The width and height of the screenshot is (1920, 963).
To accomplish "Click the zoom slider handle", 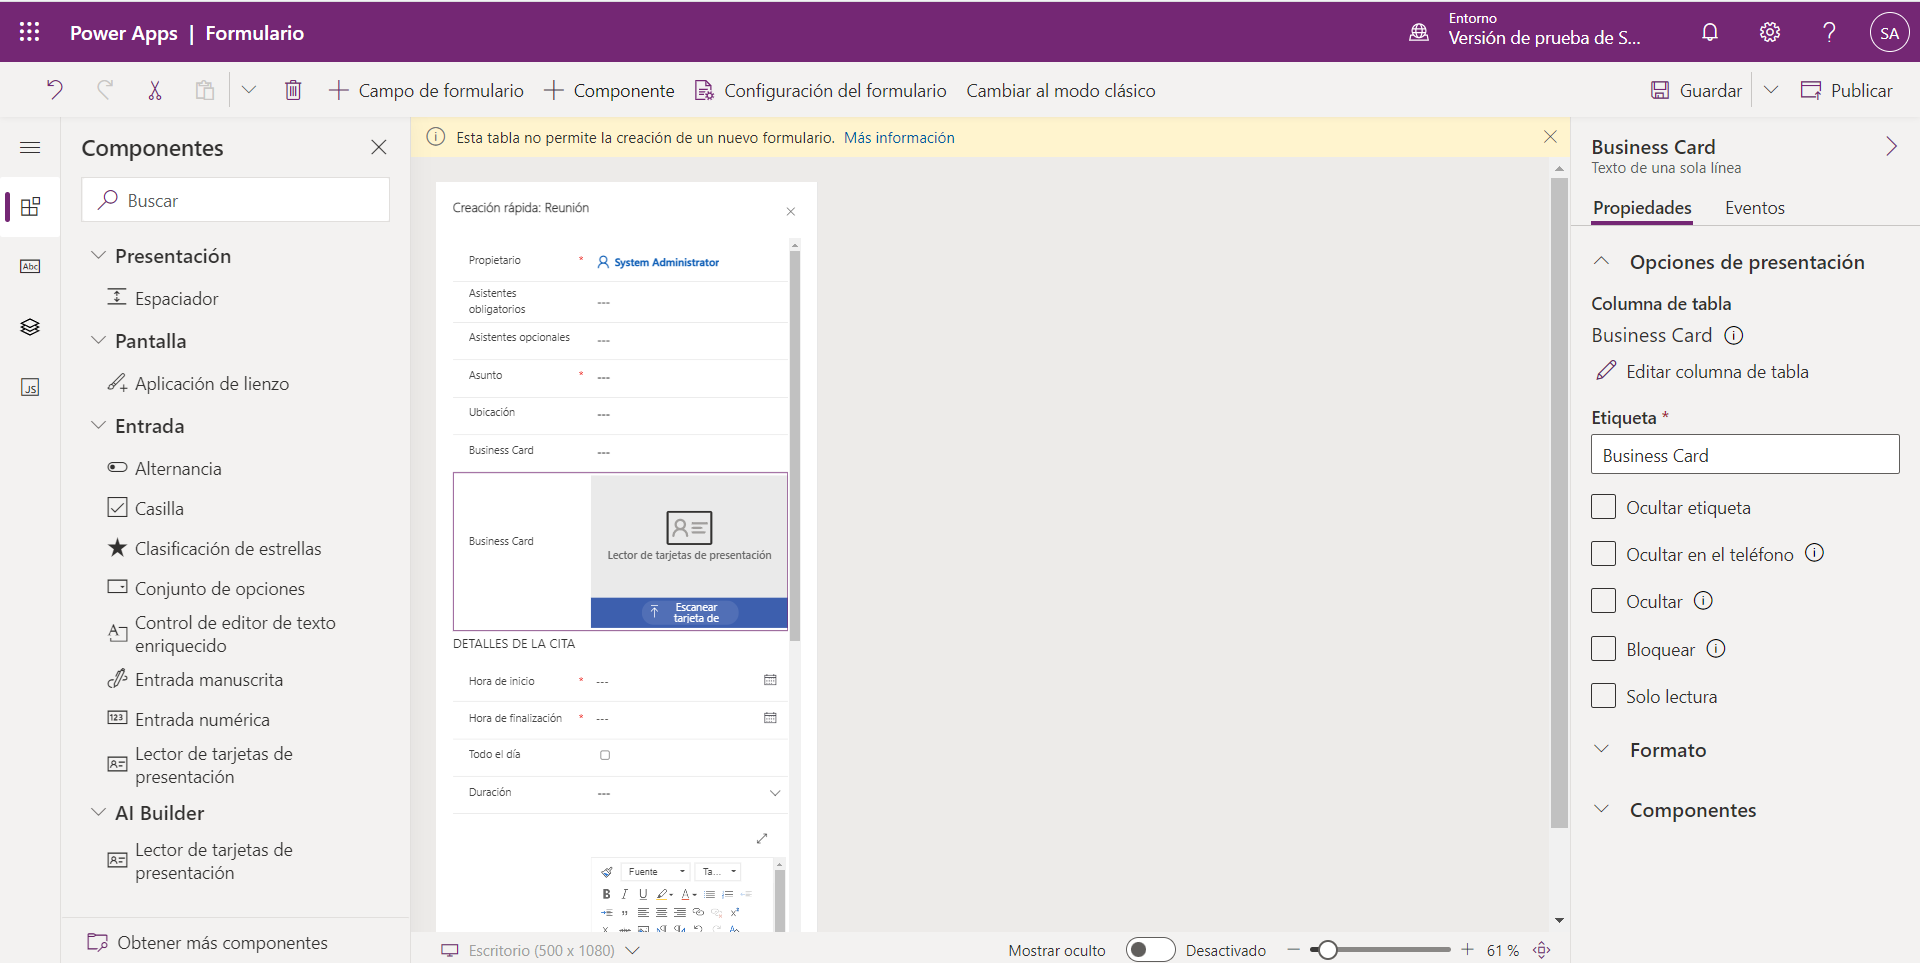I will point(1327,950).
